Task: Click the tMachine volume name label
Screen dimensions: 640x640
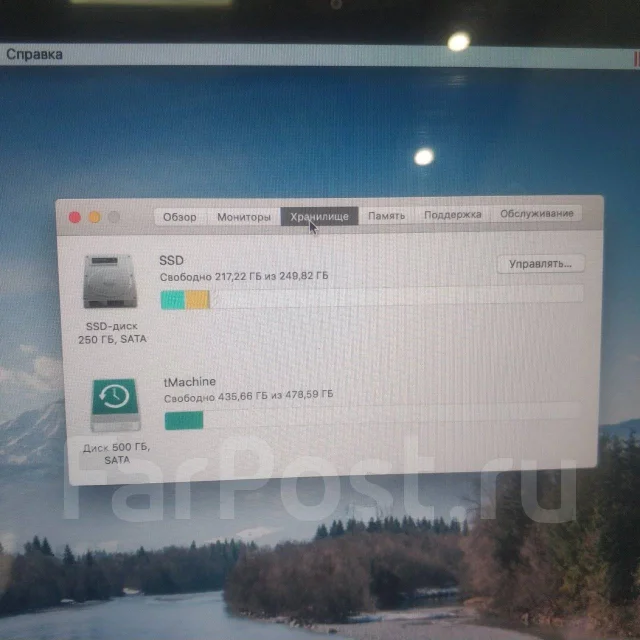Action: click(x=190, y=382)
